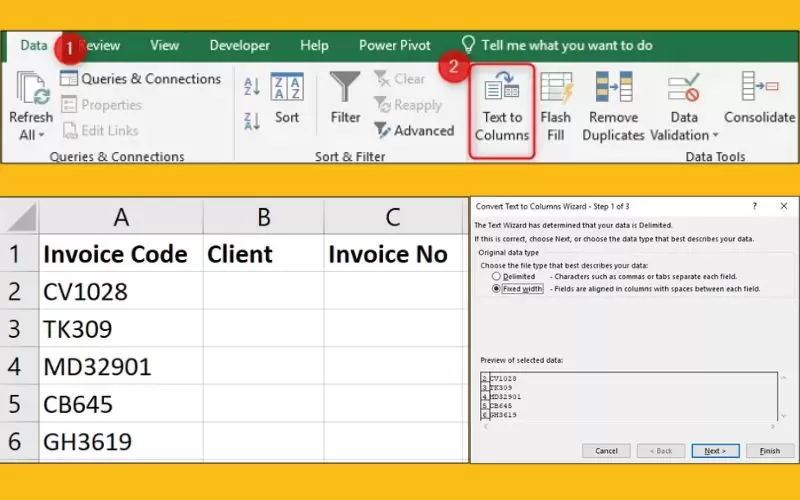The width and height of the screenshot is (800, 500).
Task: Select cell containing CV1028
Action: [121, 291]
